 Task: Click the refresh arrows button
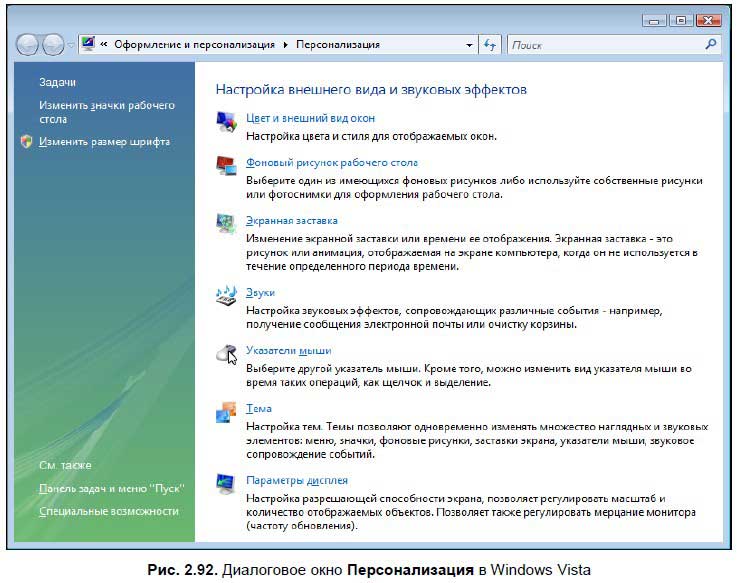[x=490, y=45]
